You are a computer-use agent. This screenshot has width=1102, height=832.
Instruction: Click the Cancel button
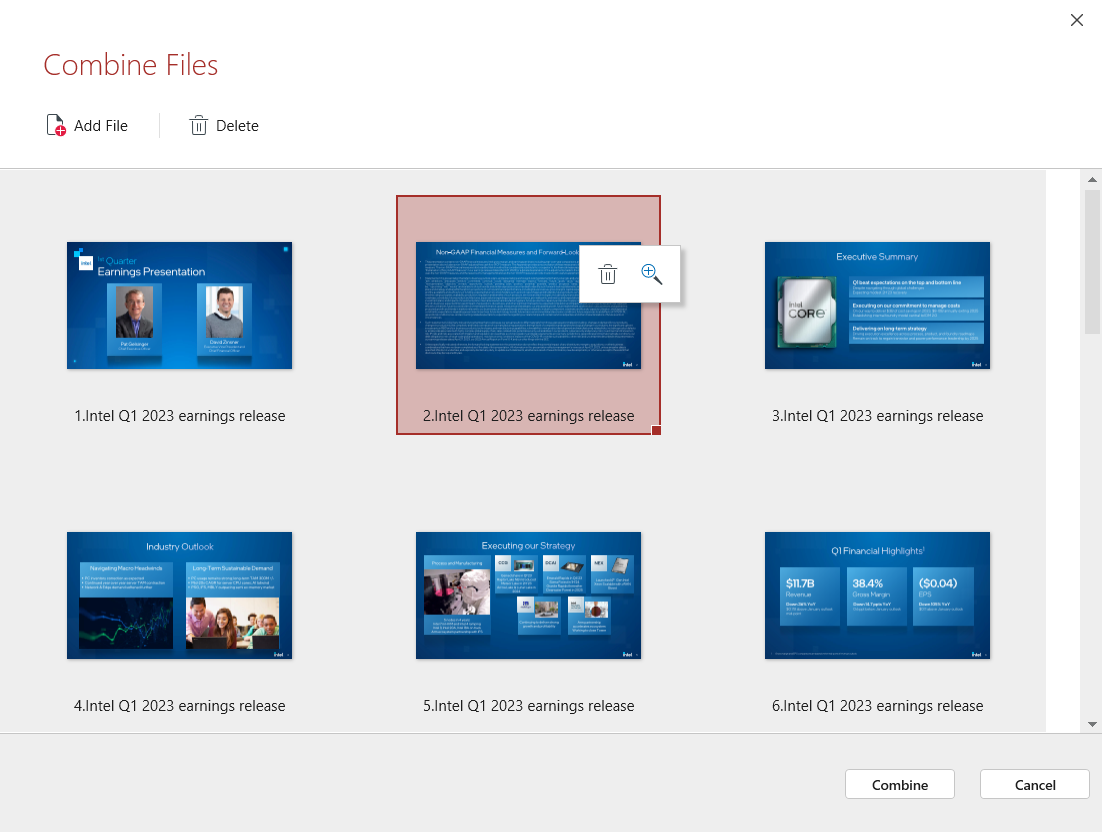pos(1035,784)
